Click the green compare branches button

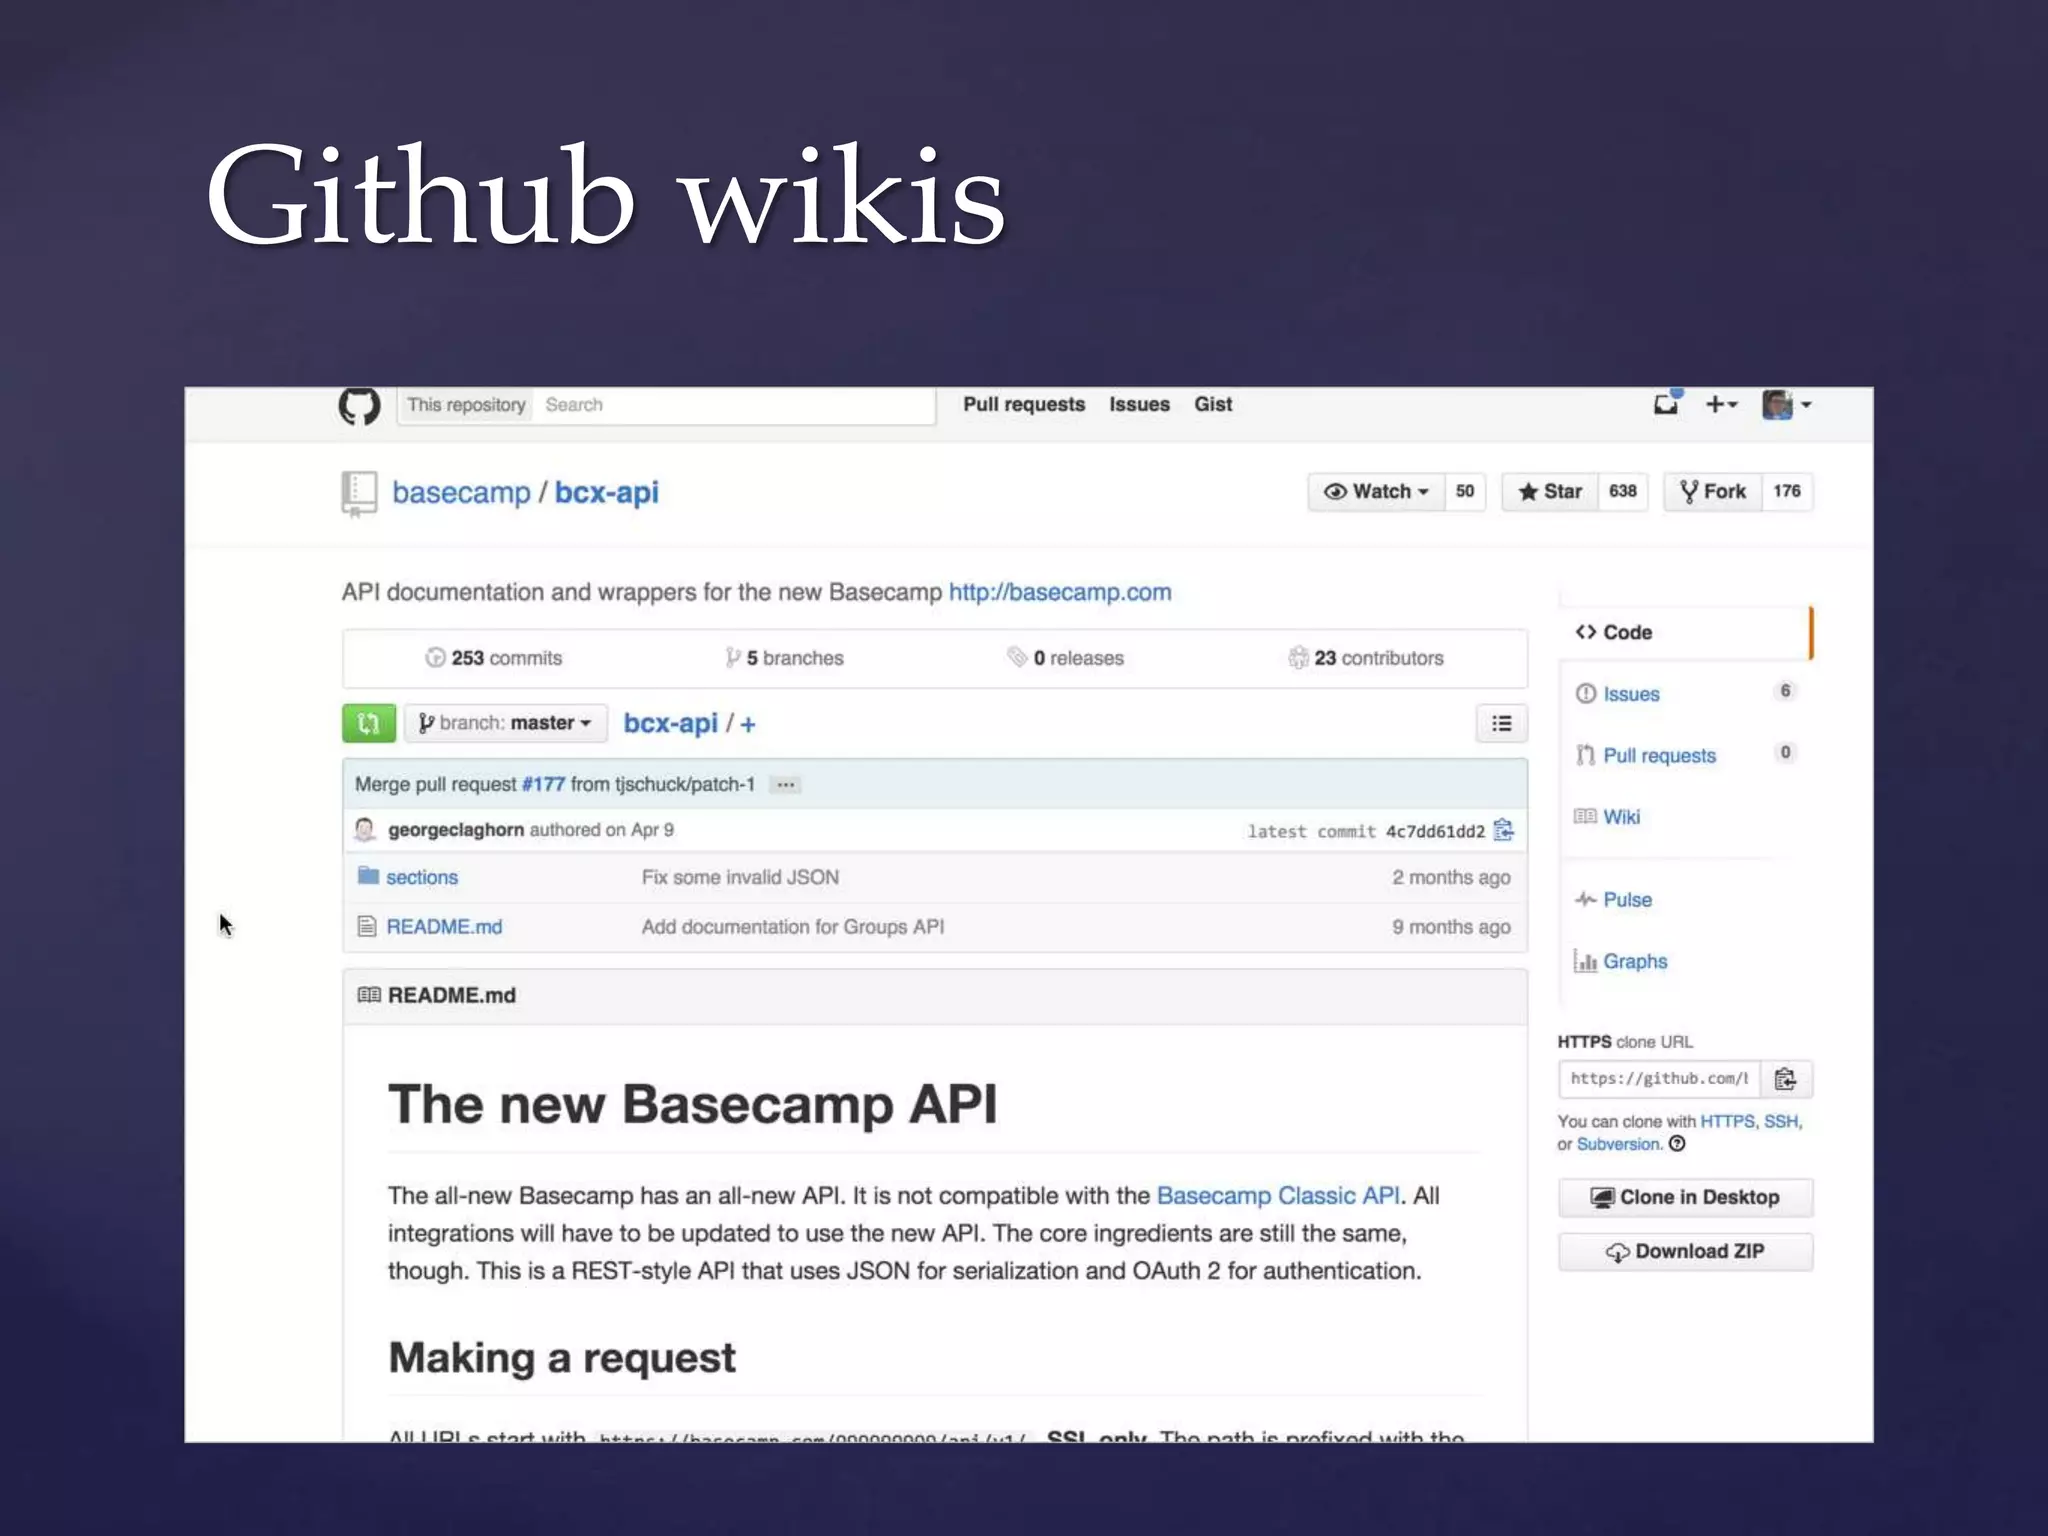[368, 723]
